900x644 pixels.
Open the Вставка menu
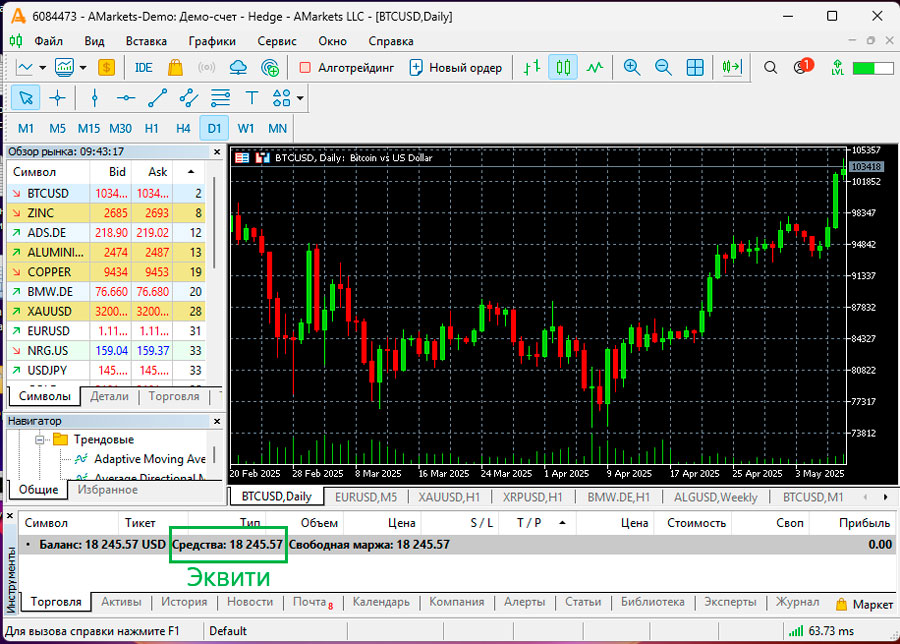tap(146, 41)
